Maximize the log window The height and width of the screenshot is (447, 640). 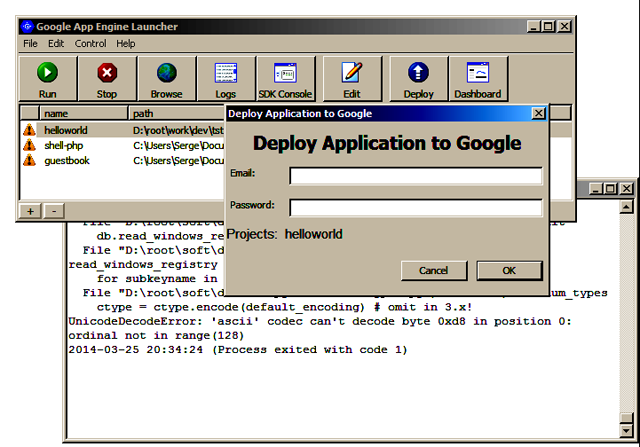click(611, 189)
